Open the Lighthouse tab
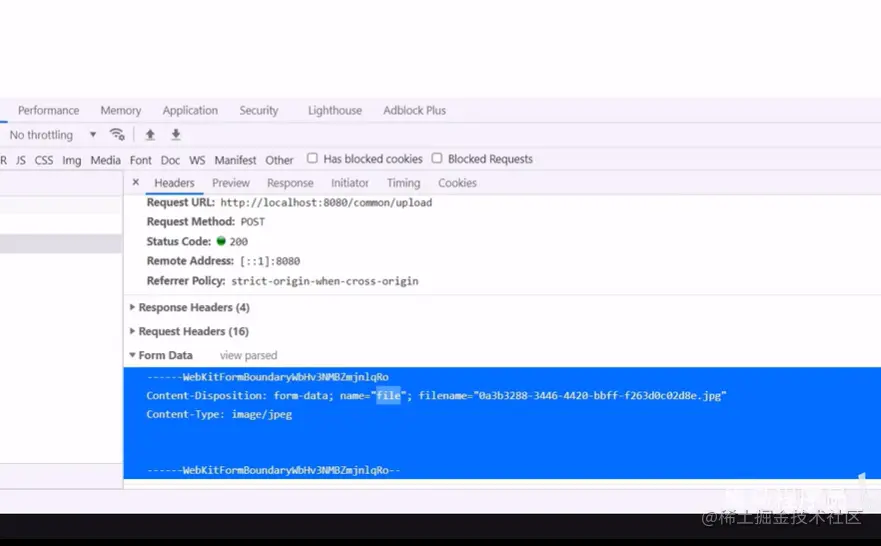 (x=335, y=110)
